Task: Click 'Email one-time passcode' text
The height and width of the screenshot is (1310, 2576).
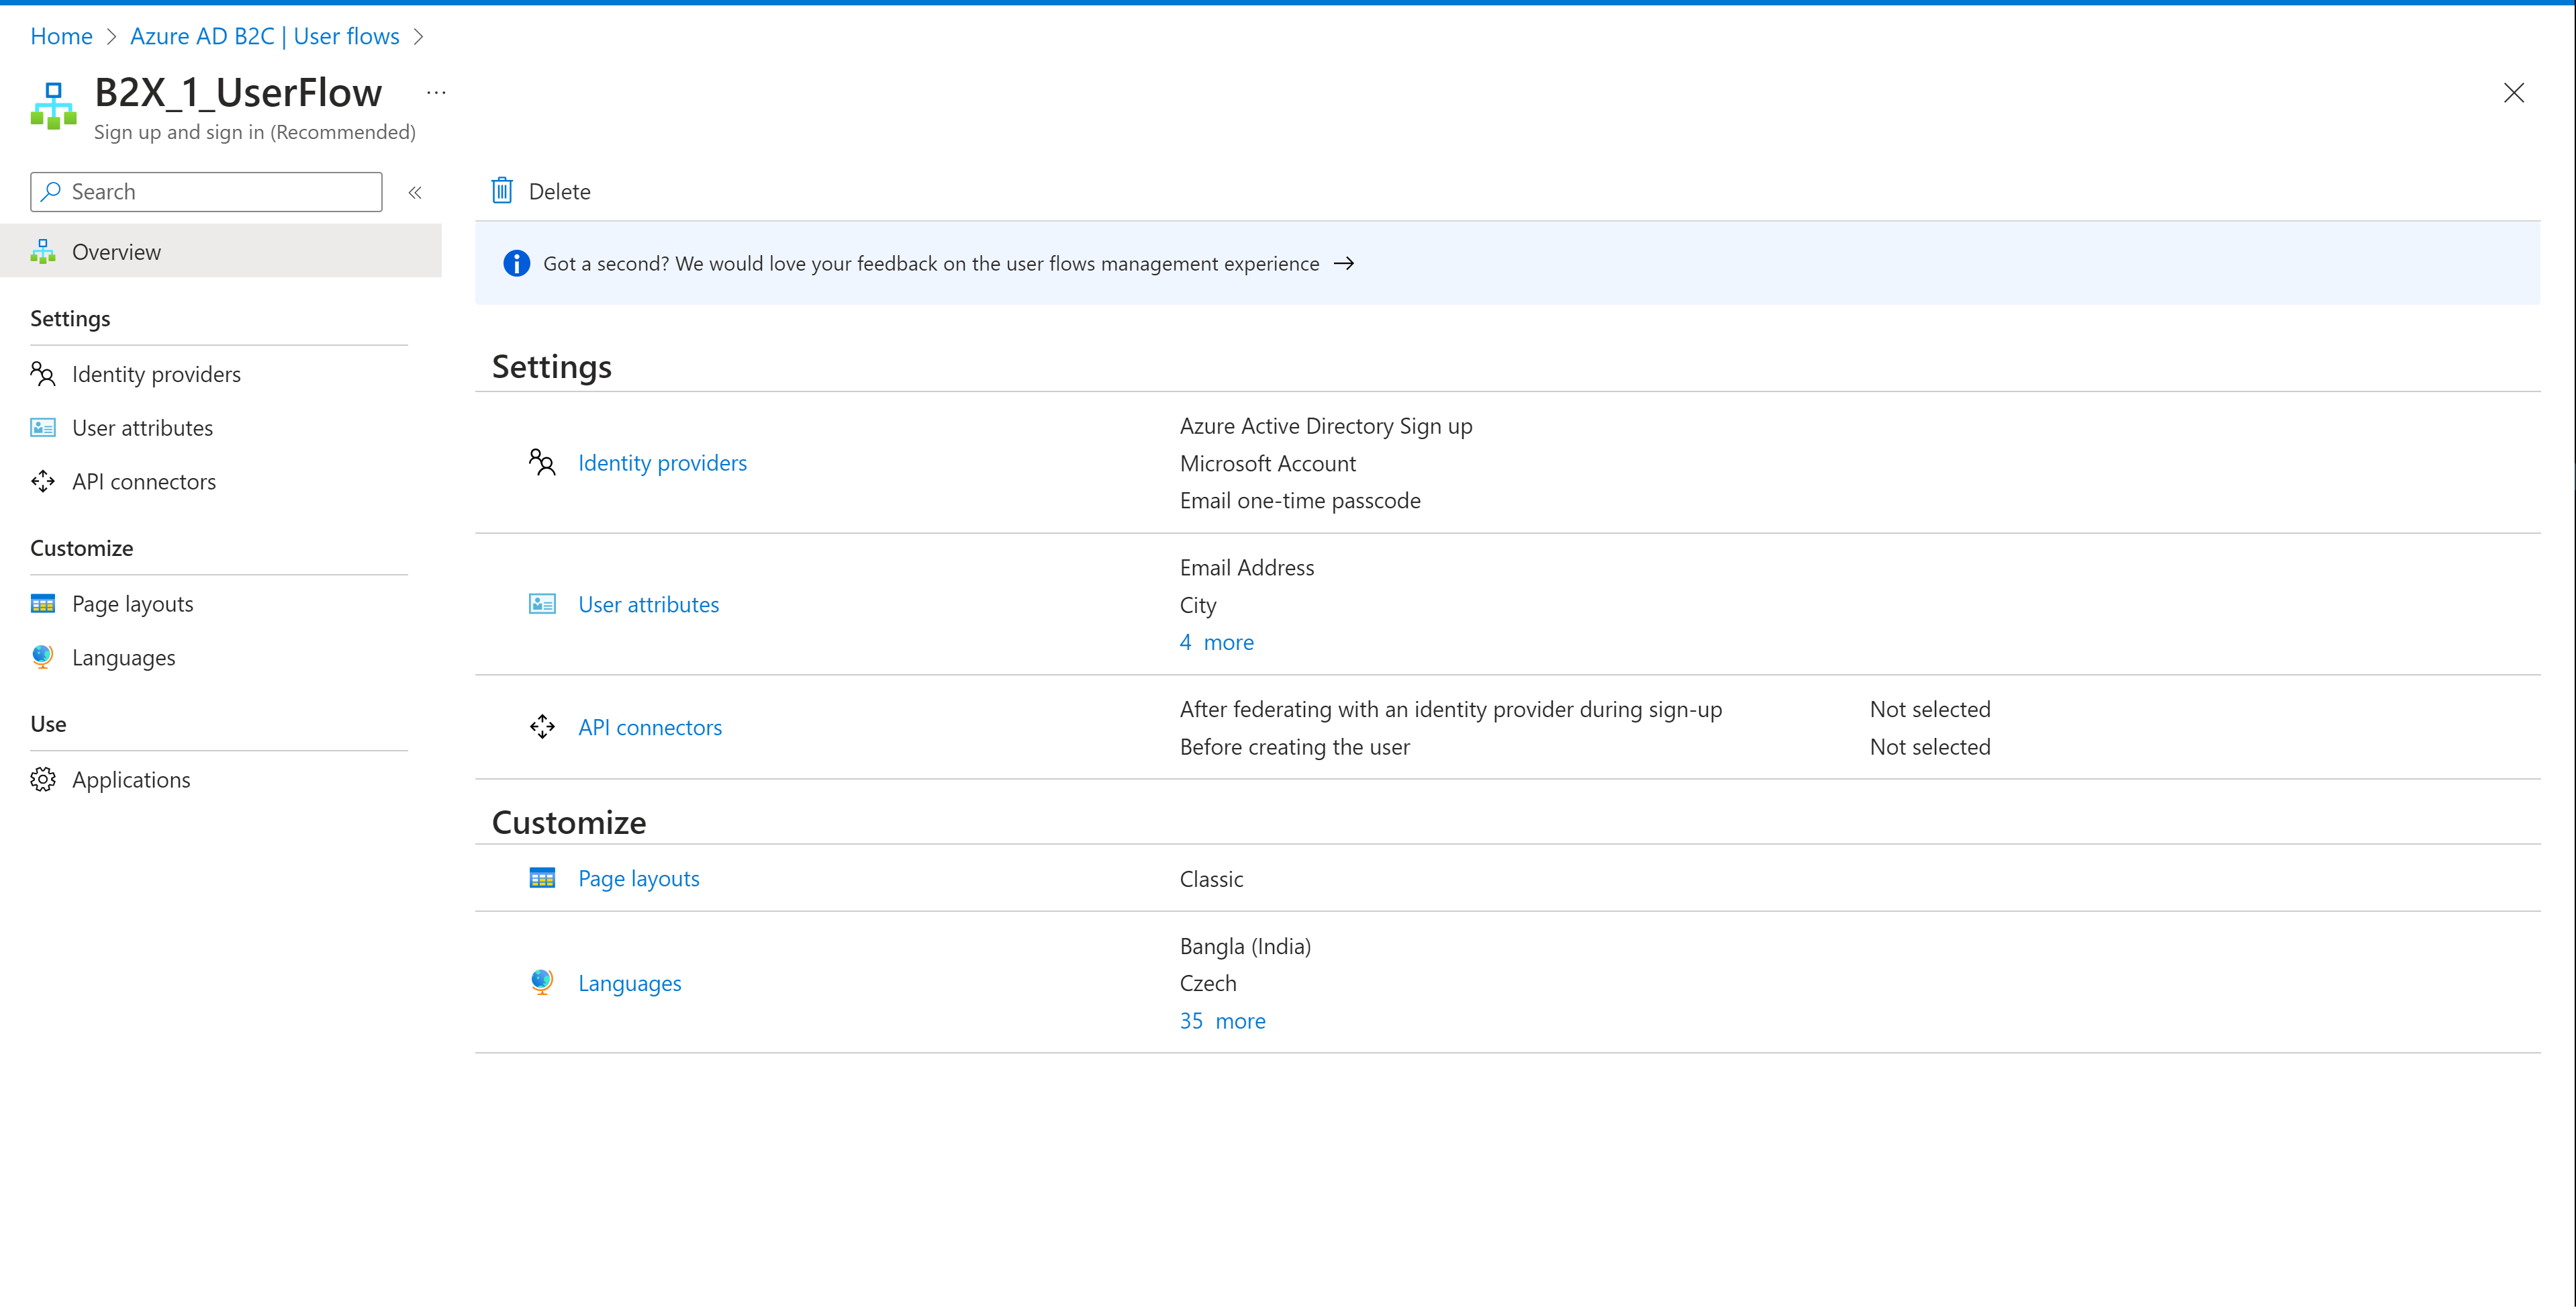Action: click(1300, 501)
